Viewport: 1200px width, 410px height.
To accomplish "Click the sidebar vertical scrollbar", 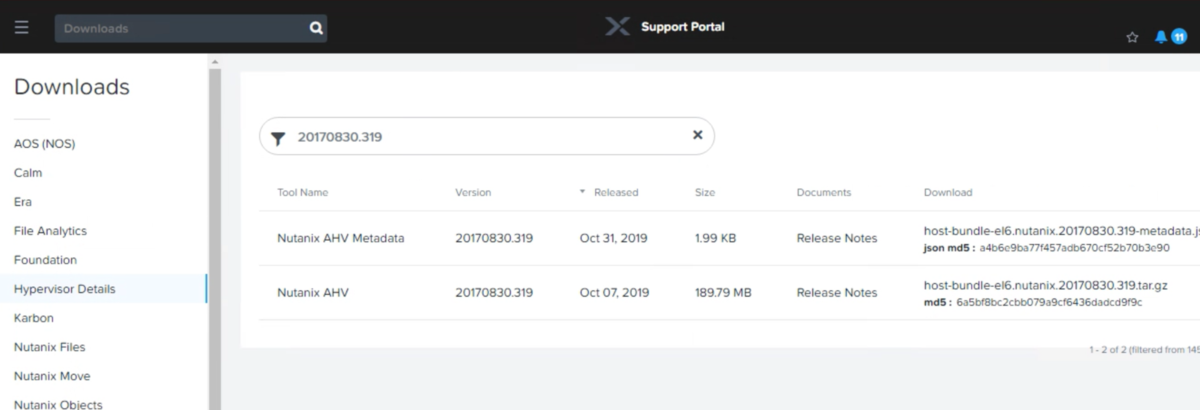I will pyautogui.click(x=214, y=237).
